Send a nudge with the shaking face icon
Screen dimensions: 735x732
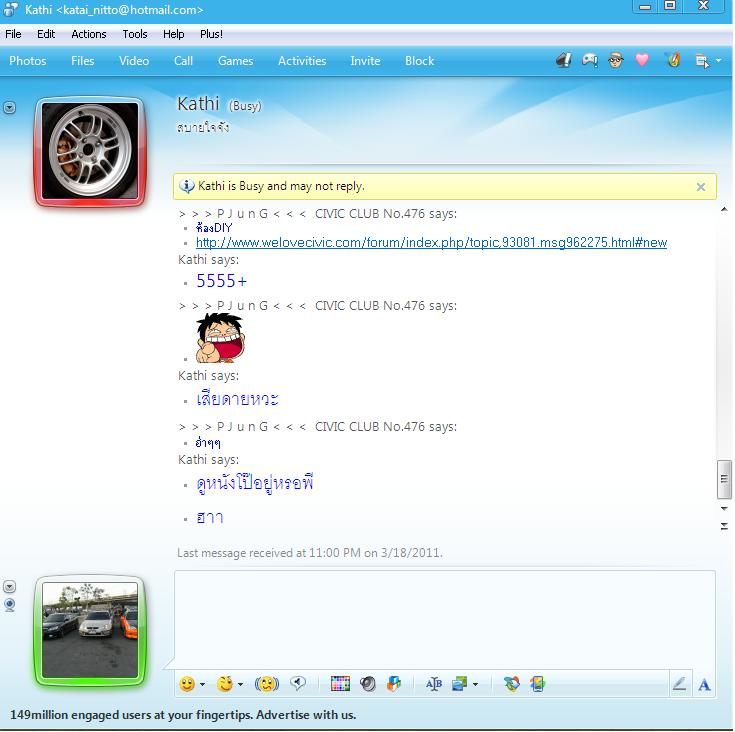point(267,684)
